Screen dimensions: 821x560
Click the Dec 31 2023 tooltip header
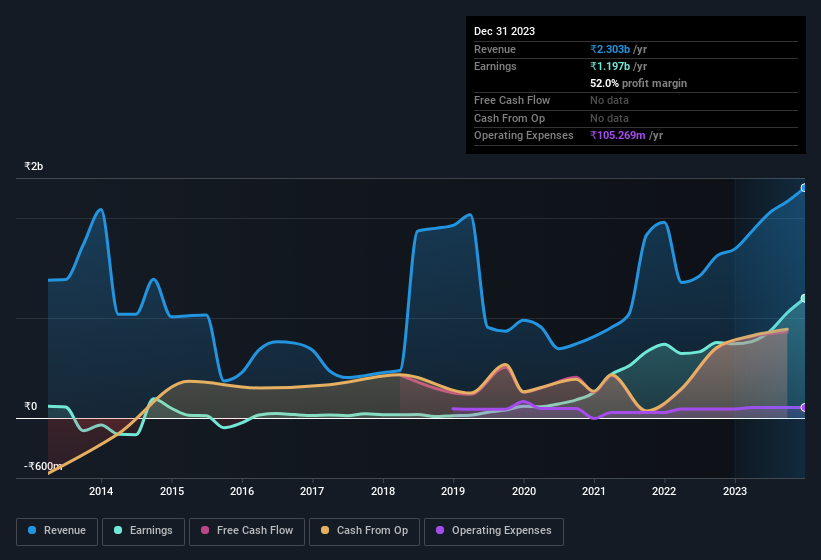pyautogui.click(x=504, y=31)
